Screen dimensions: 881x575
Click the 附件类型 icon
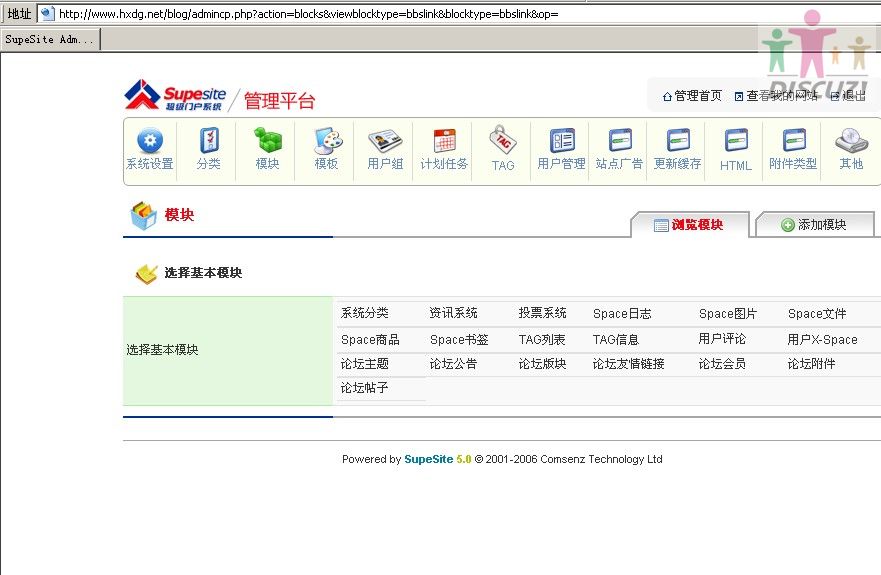tap(794, 141)
